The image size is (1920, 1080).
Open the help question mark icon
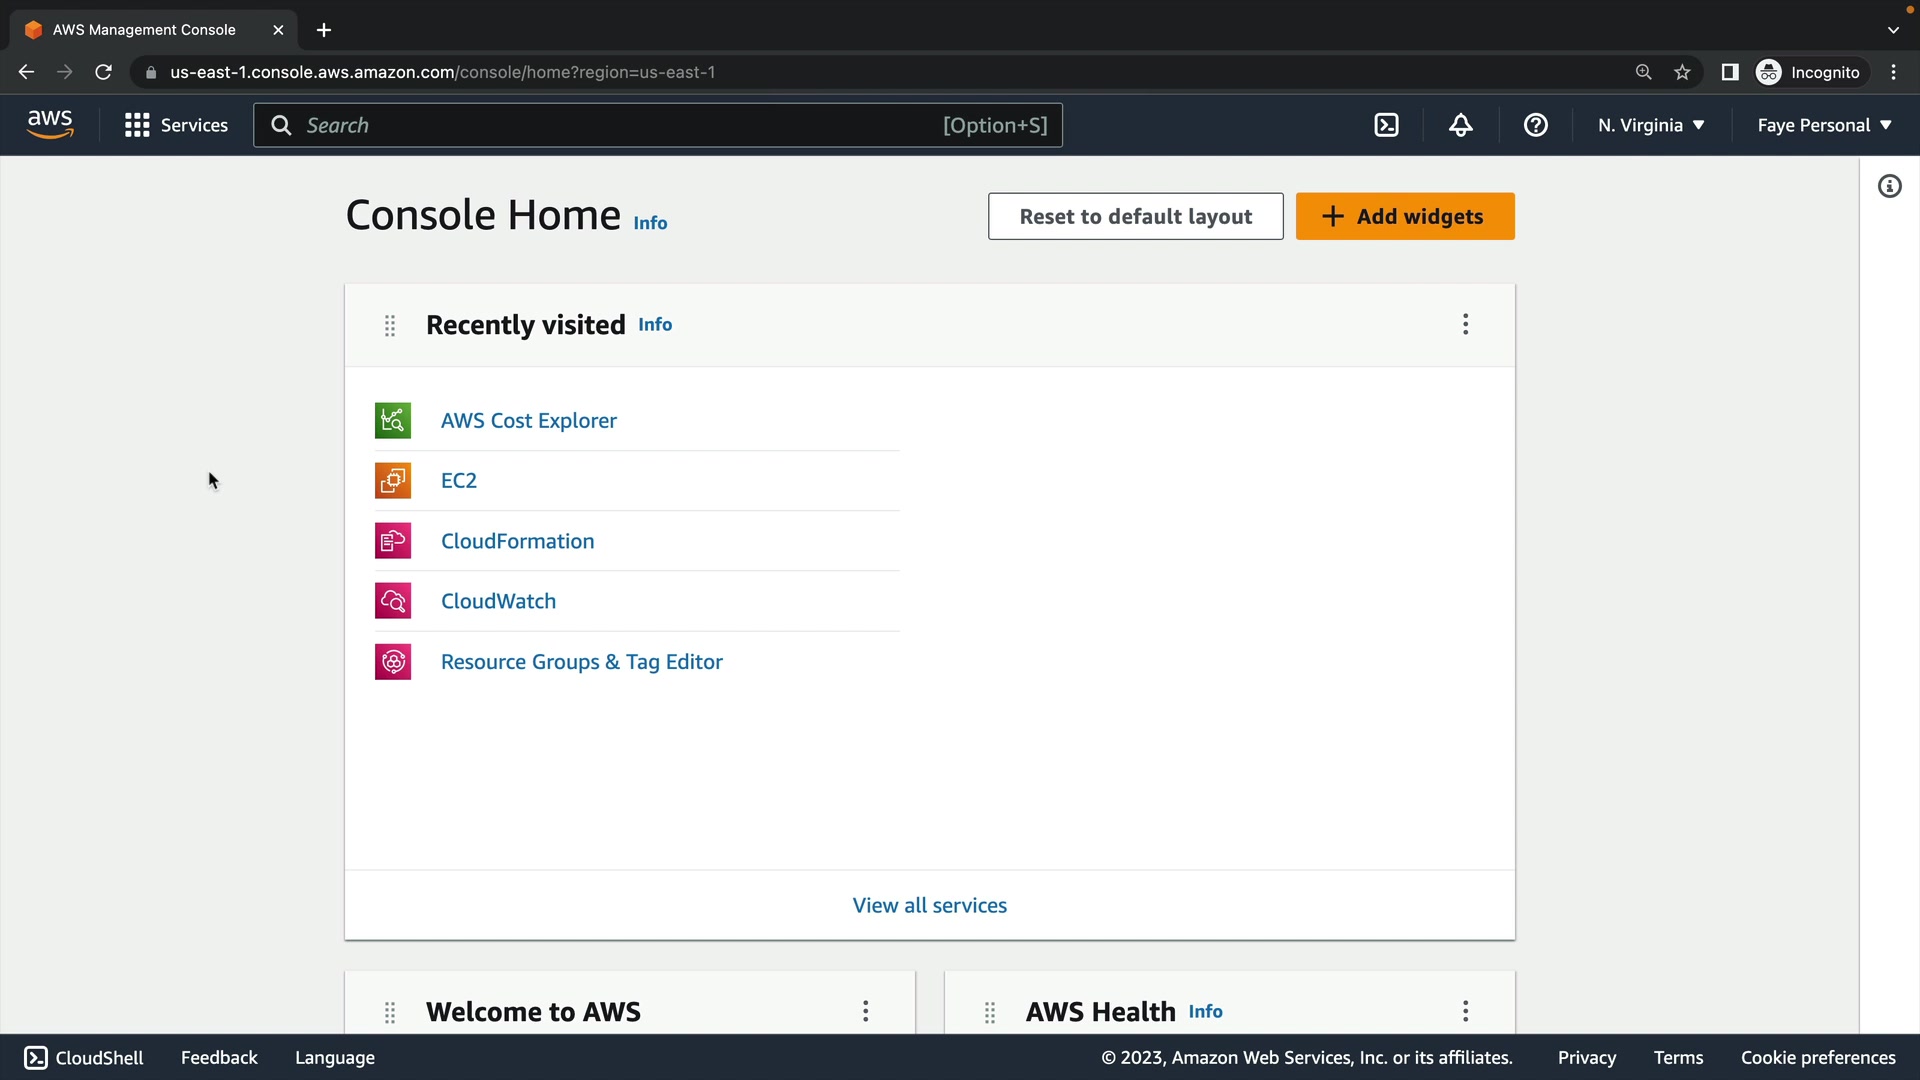[1535, 125]
